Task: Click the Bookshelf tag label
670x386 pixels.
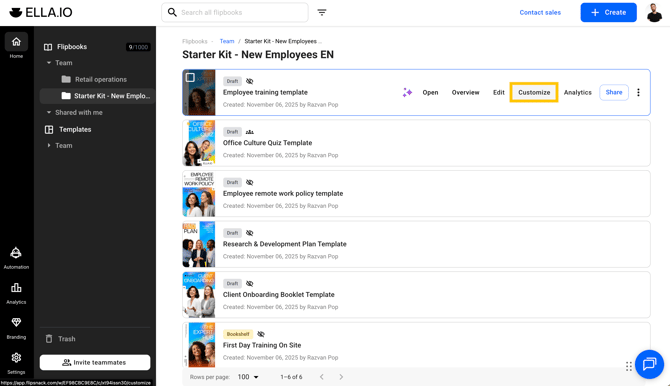Action: [238, 334]
